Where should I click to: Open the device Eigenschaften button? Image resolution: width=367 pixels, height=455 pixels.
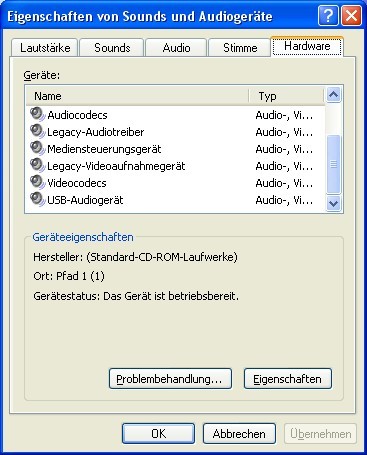click(x=288, y=379)
